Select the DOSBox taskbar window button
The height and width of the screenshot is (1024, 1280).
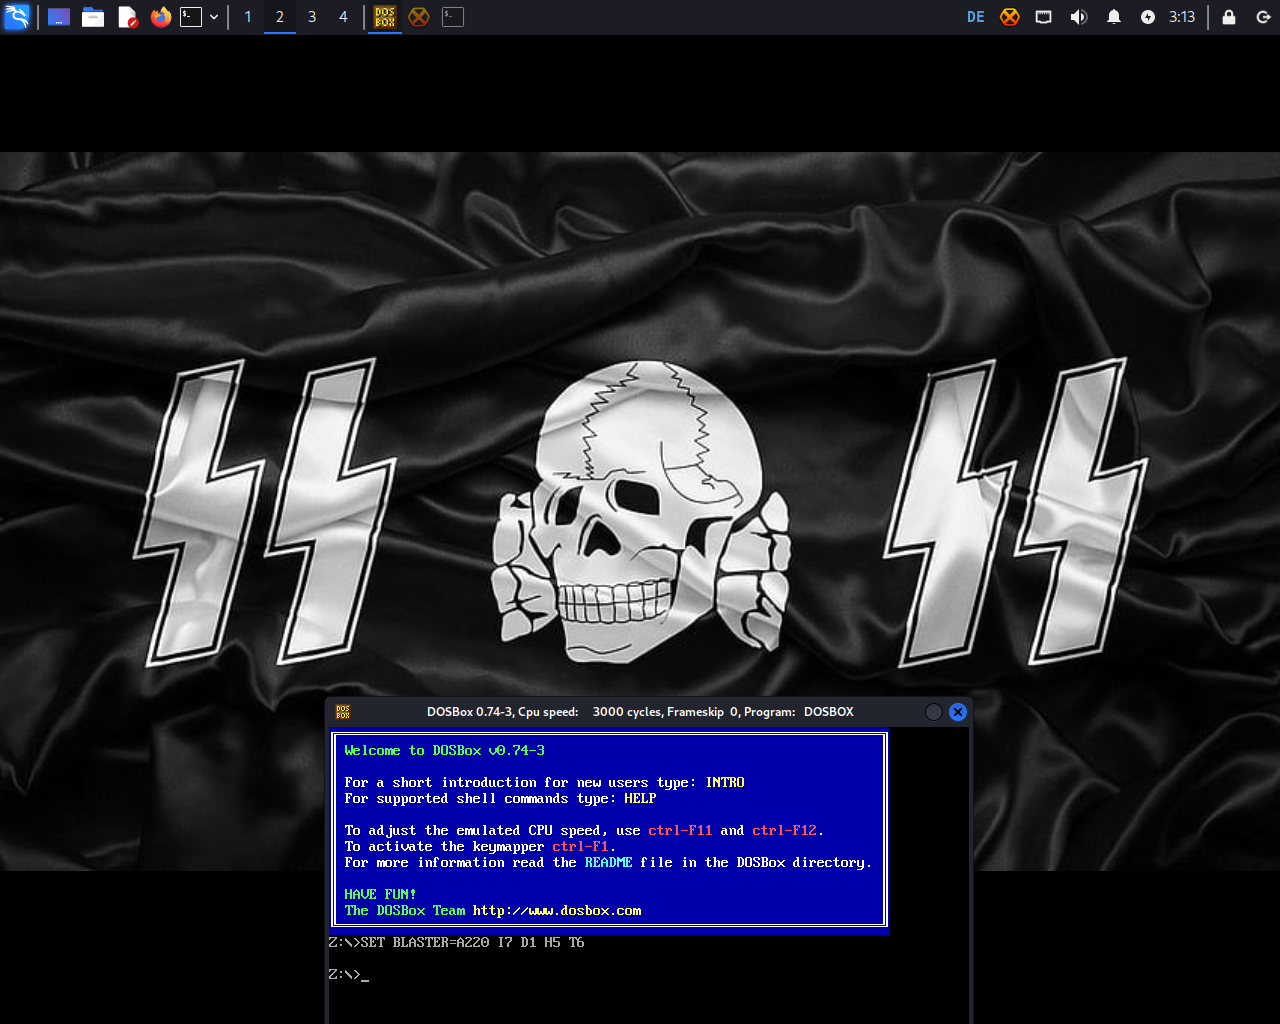(x=385, y=17)
